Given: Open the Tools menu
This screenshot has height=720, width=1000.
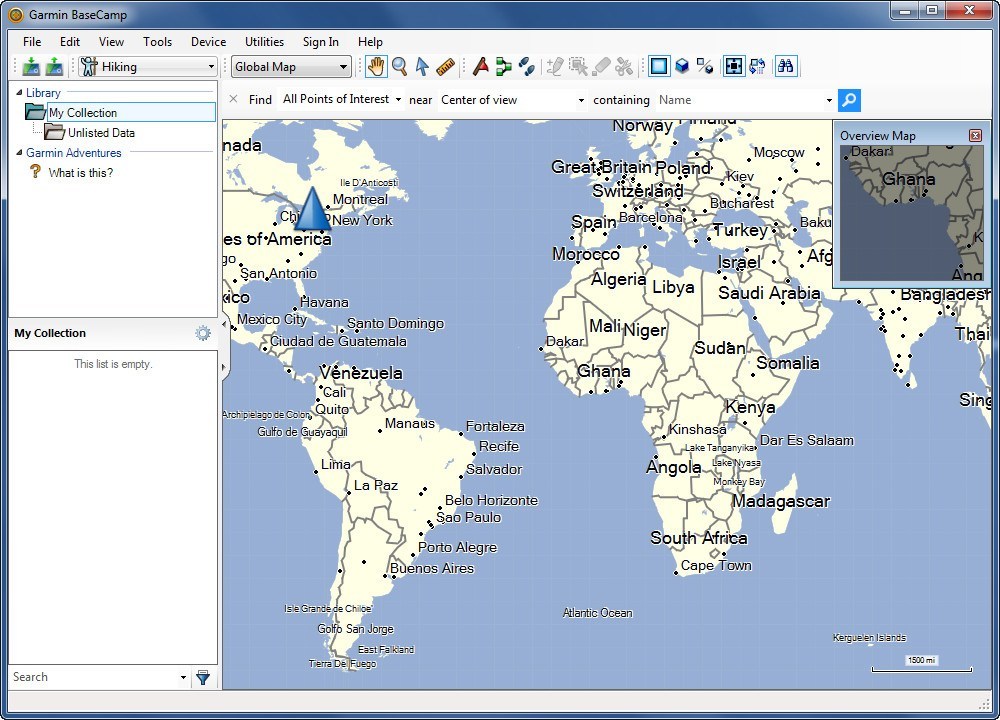Looking at the screenshot, I should pyautogui.click(x=158, y=41).
